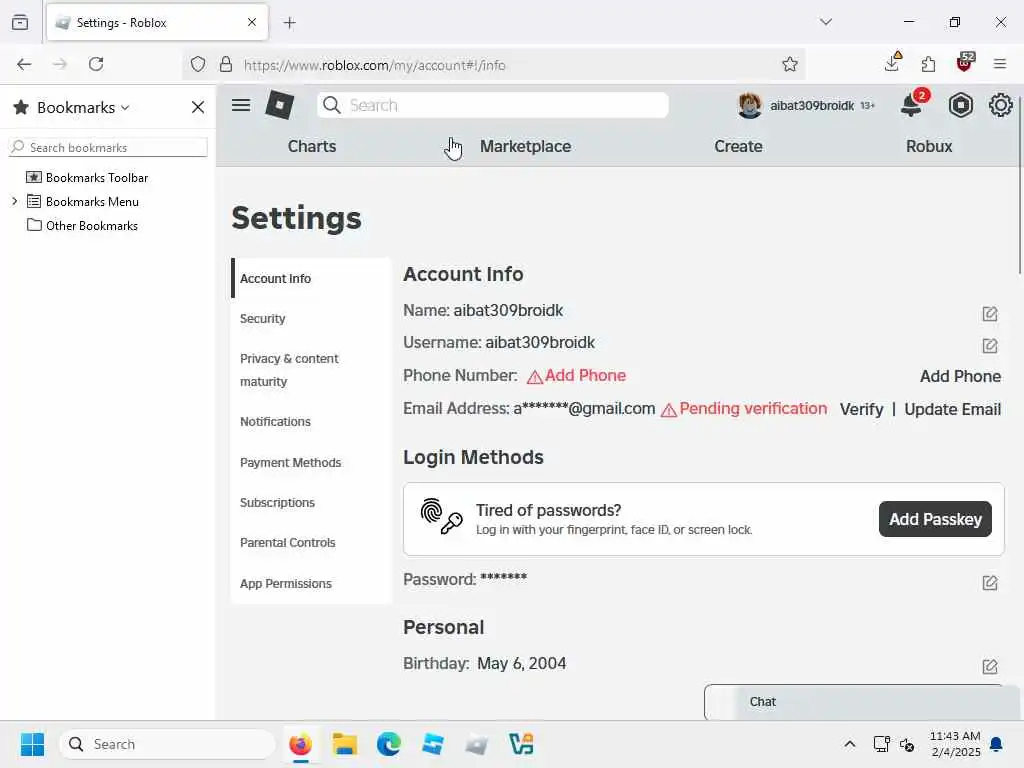Bookmark this page with the star icon
Viewport: 1024px width, 768px height.
[x=790, y=64]
